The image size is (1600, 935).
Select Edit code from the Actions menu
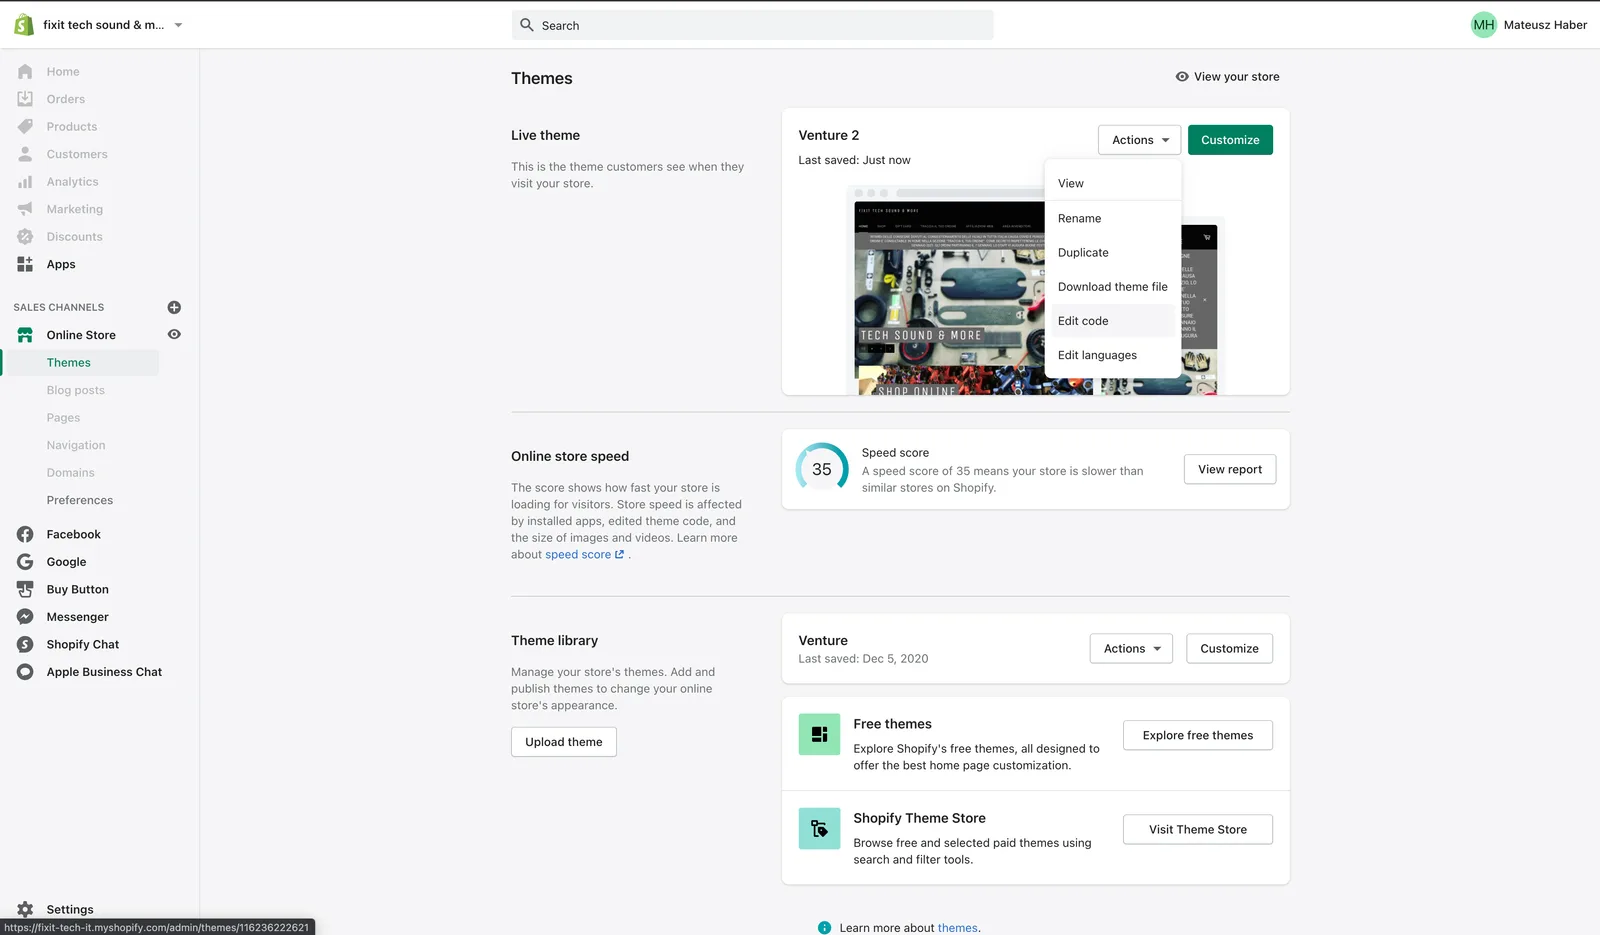point(1112,321)
